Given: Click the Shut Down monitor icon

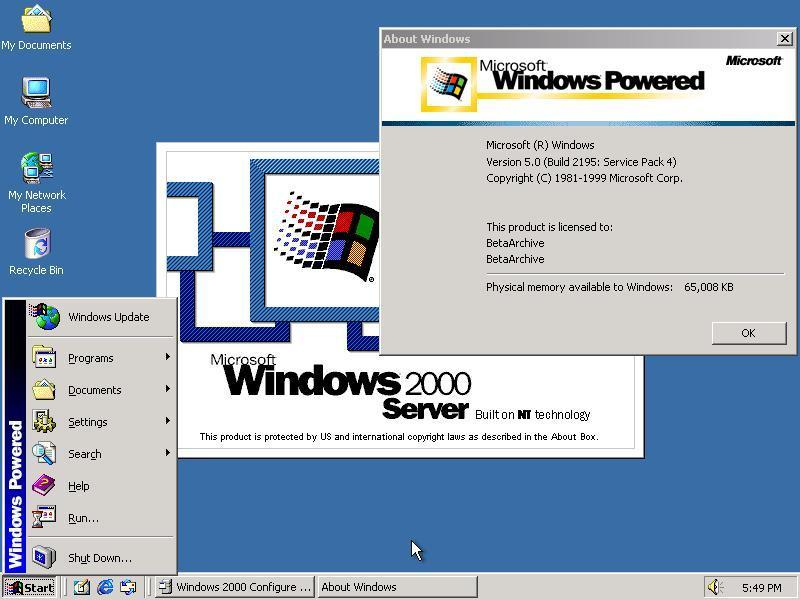Looking at the screenshot, I should point(44,557).
